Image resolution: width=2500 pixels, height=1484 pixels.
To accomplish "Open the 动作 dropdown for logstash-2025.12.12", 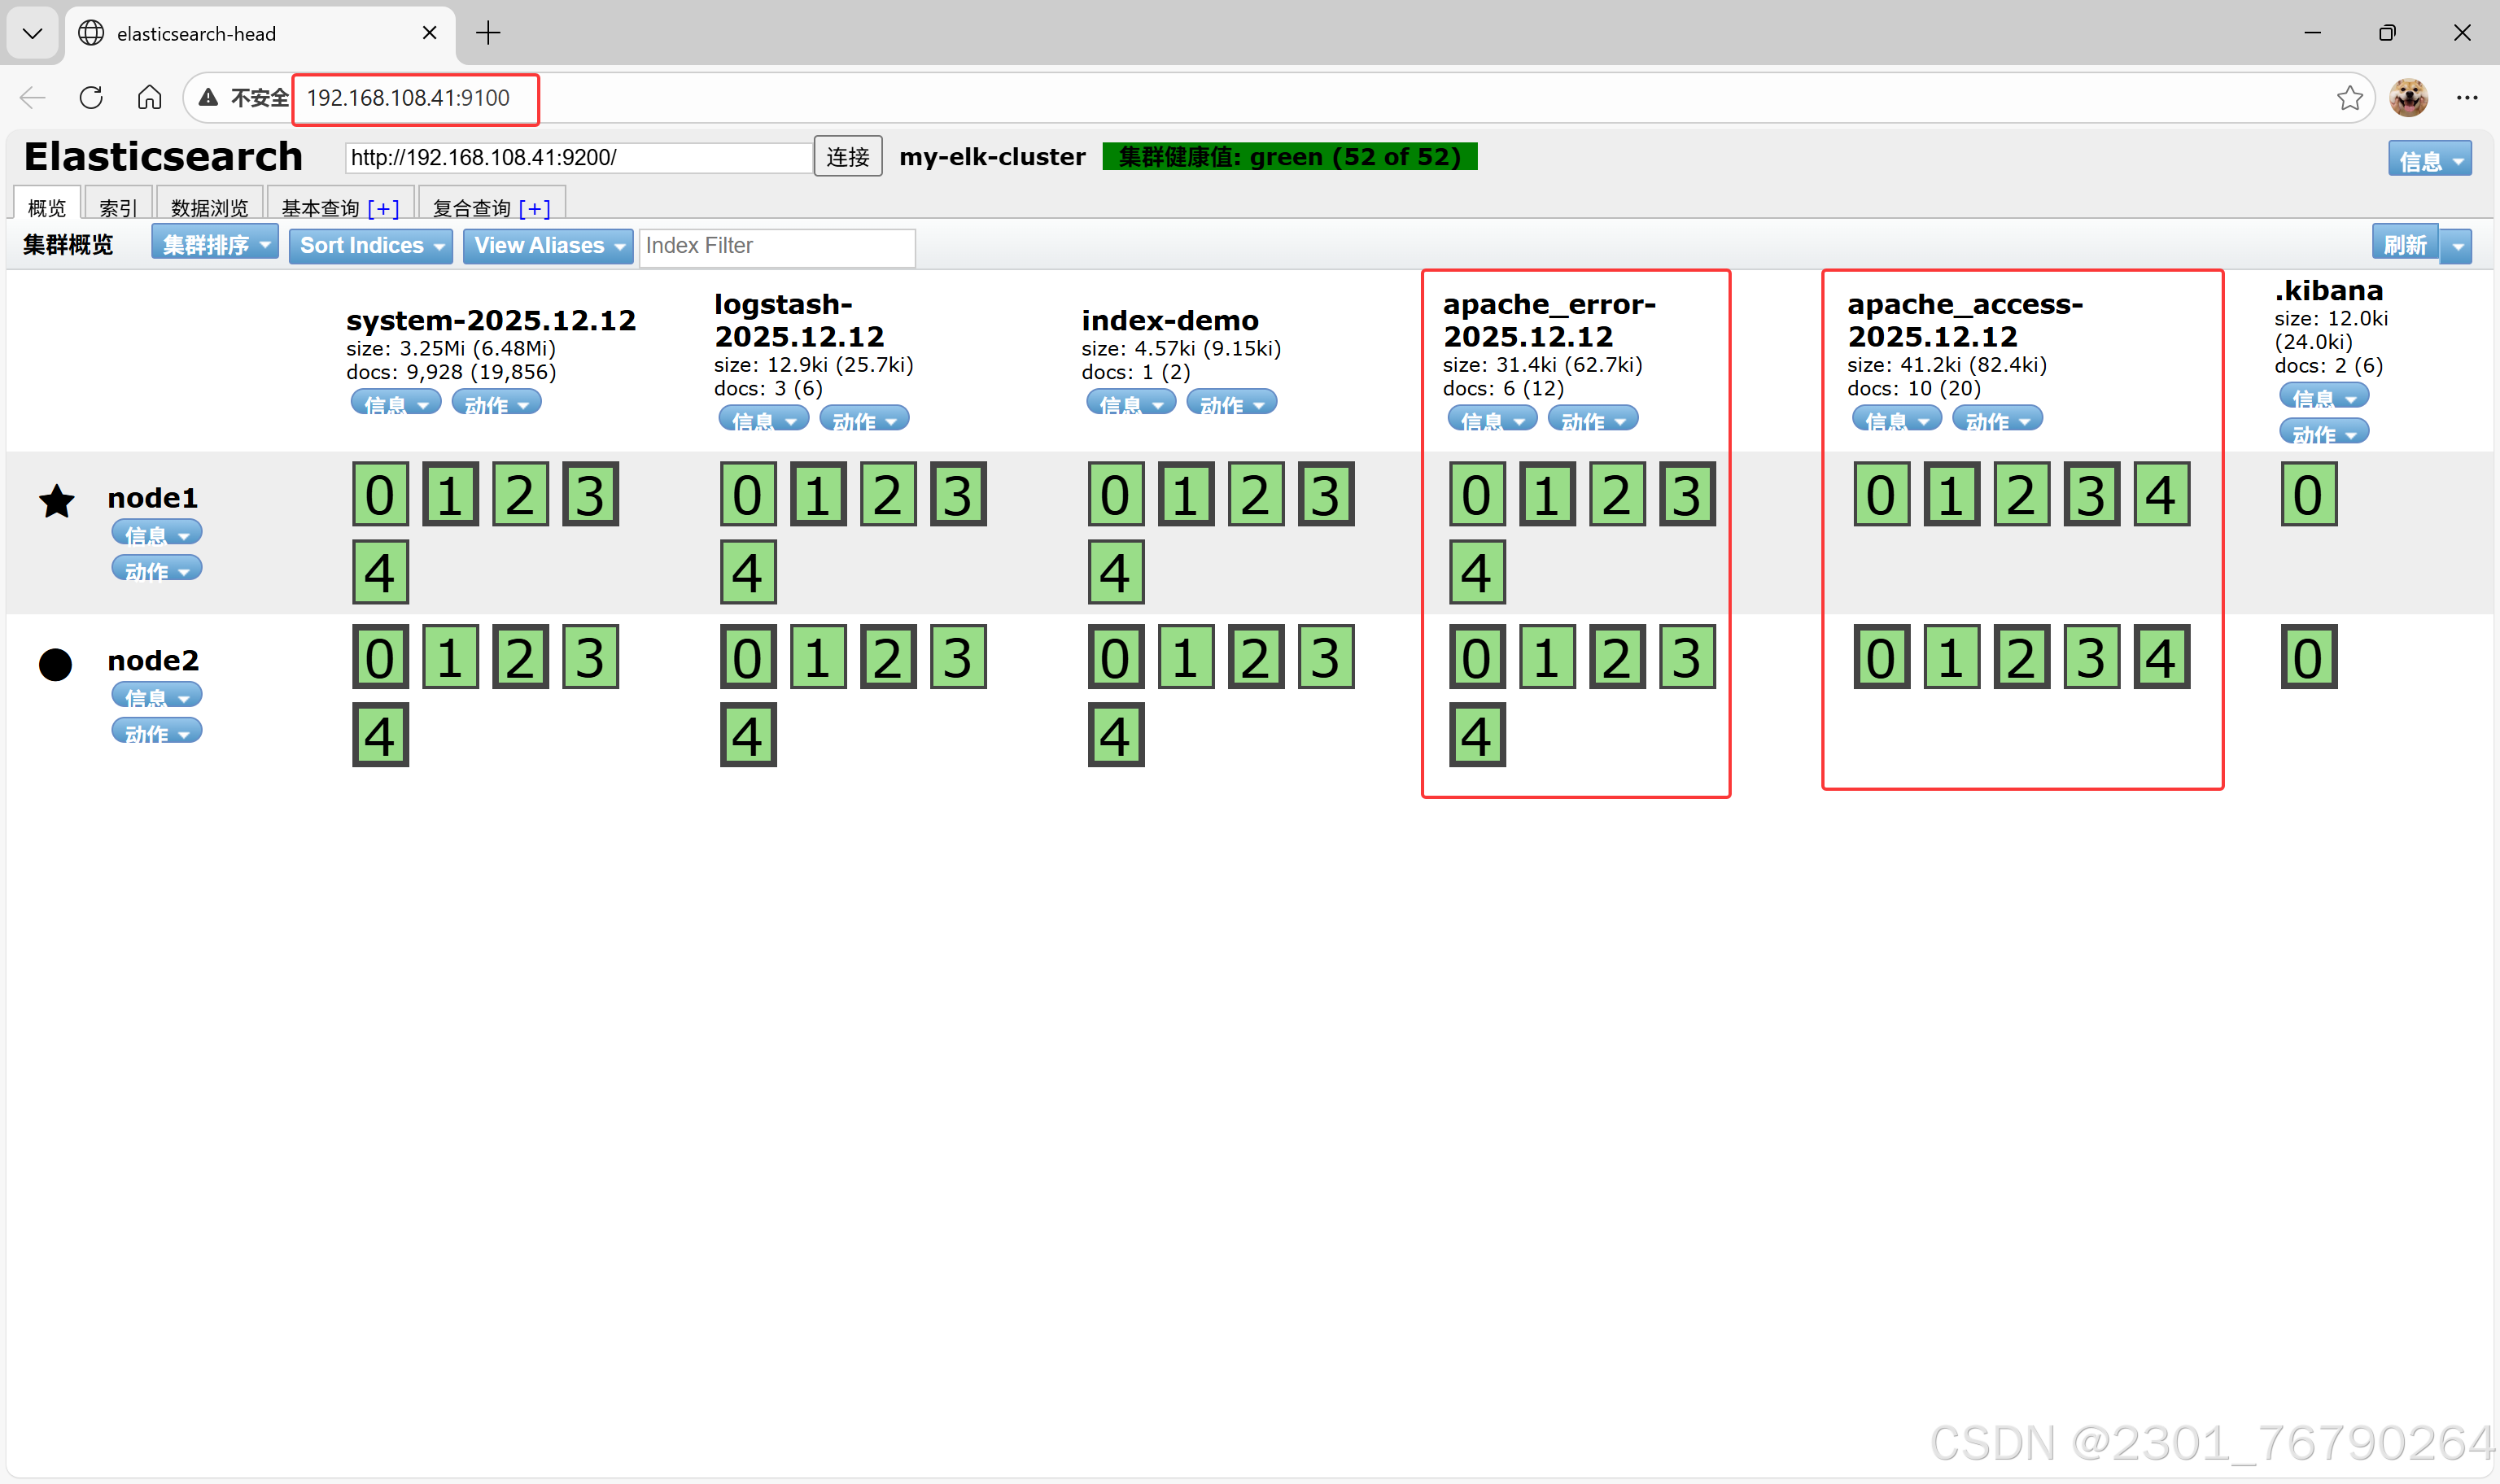I will 865,419.
